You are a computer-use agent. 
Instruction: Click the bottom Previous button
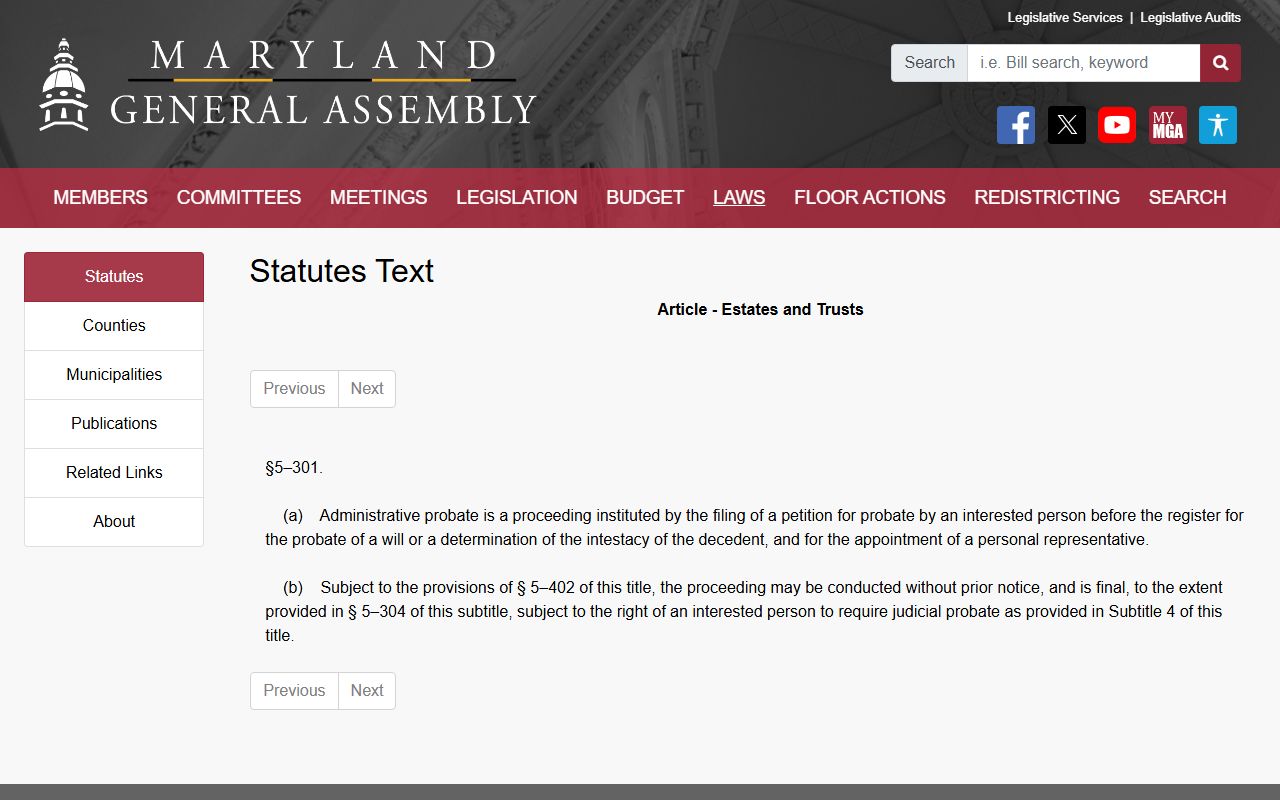pos(294,691)
